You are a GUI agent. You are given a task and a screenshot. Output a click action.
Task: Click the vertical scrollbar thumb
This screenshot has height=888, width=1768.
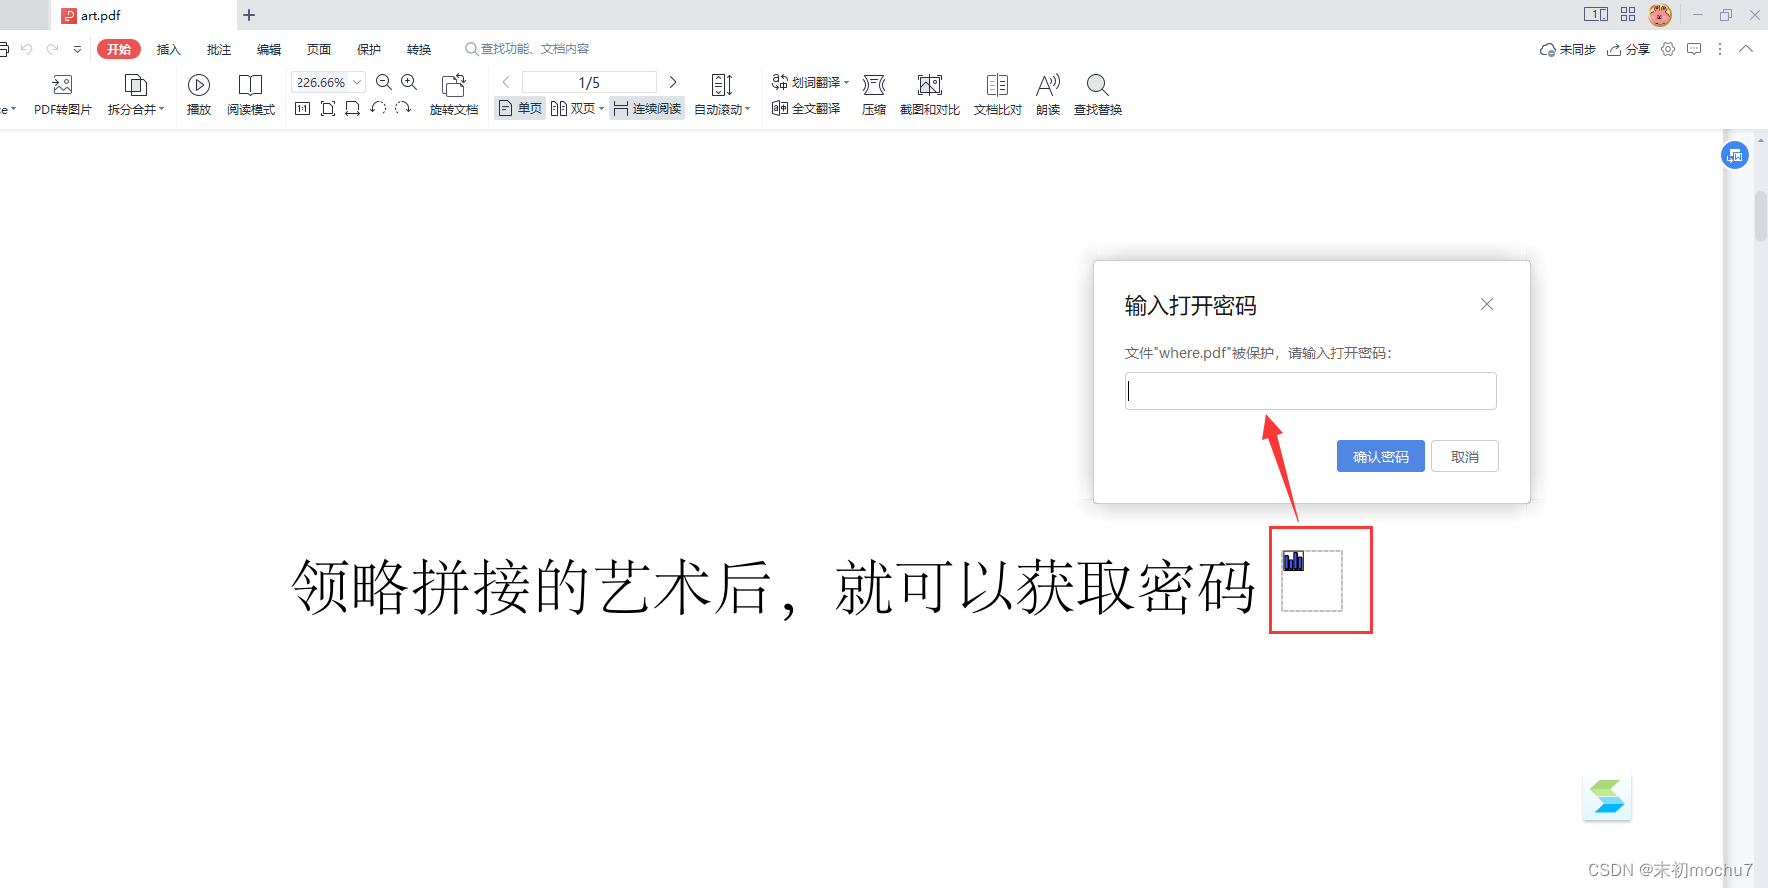click(1760, 216)
